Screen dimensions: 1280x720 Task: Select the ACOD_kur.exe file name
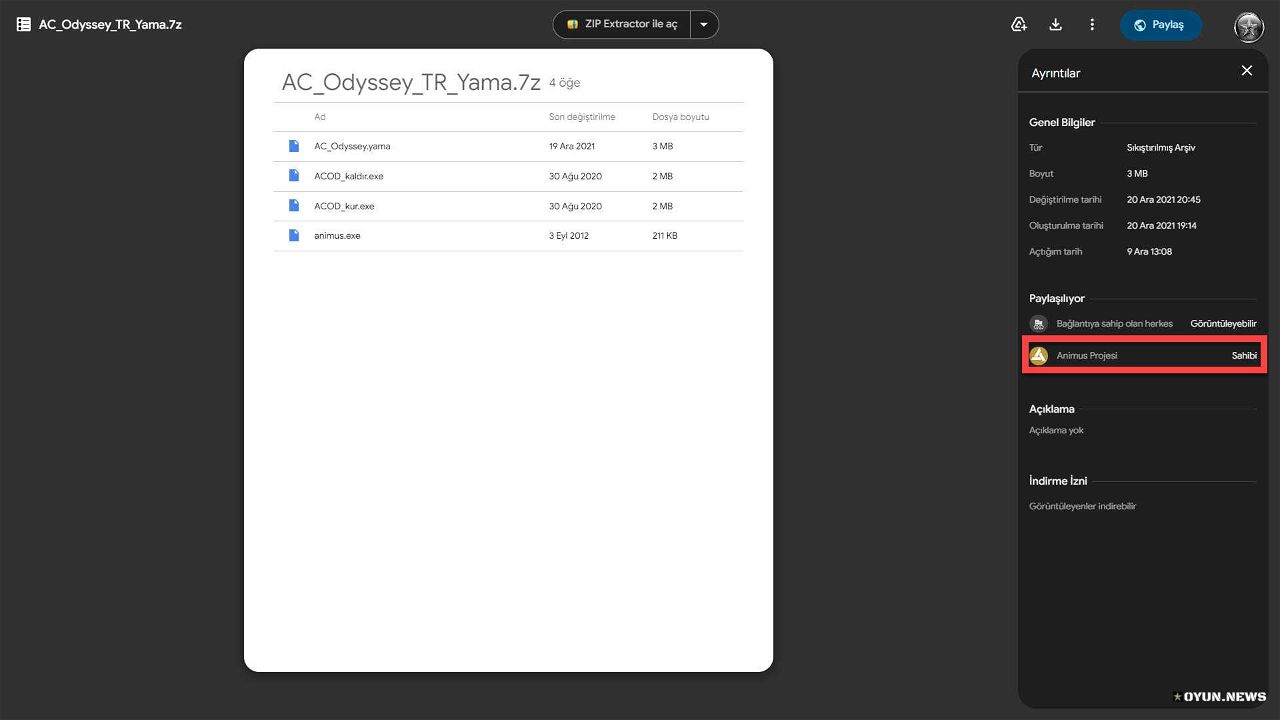[344, 206]
